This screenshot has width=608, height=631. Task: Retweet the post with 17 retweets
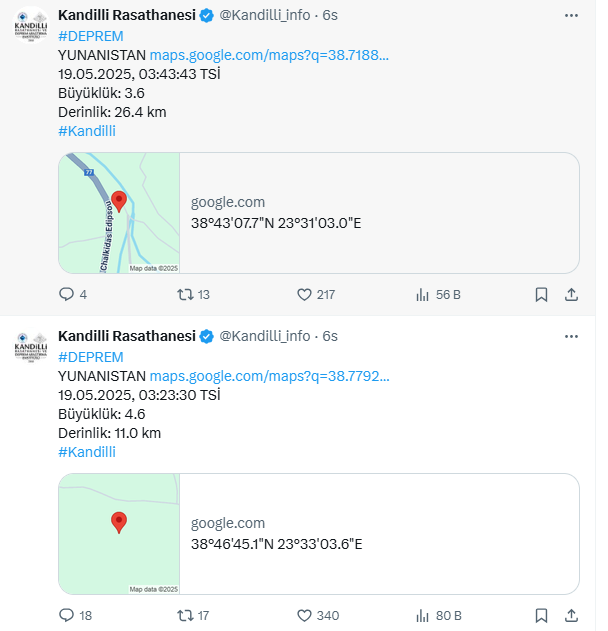(185, 615)
